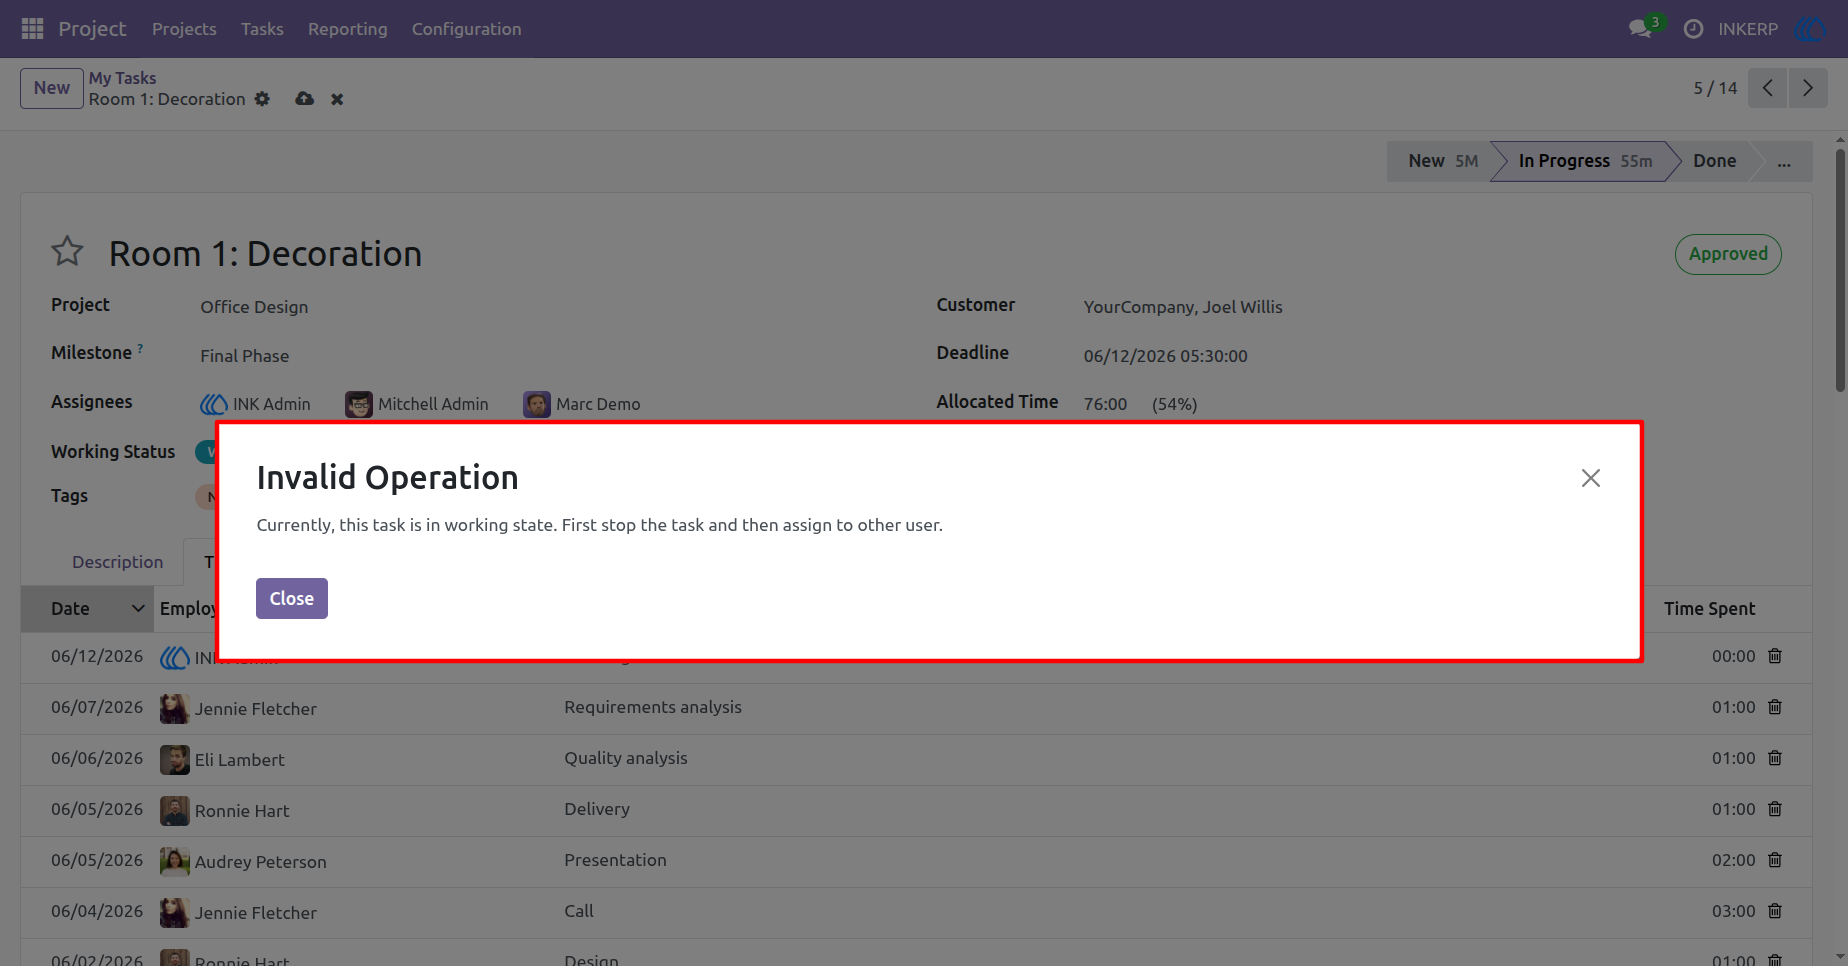Open the activities clock icon

1693,29
